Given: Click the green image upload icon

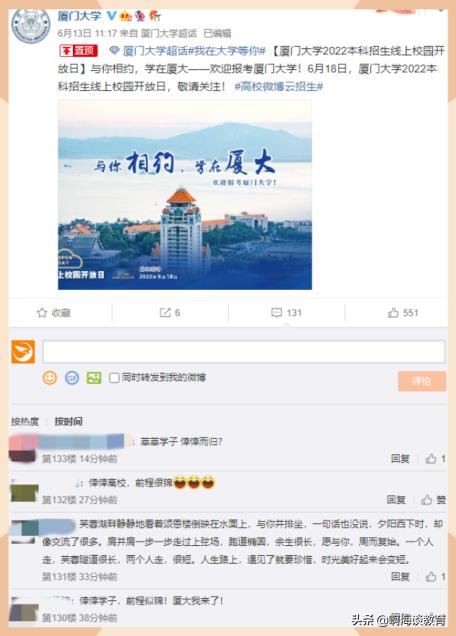Looking at the screenshot, I should coord(94,378).
